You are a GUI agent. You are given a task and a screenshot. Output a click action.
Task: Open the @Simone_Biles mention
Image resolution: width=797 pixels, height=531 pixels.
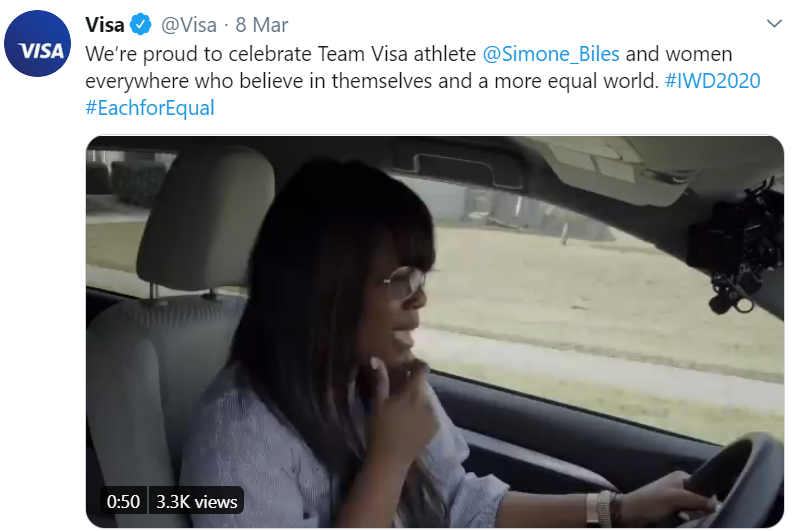(x=550, y=54)
